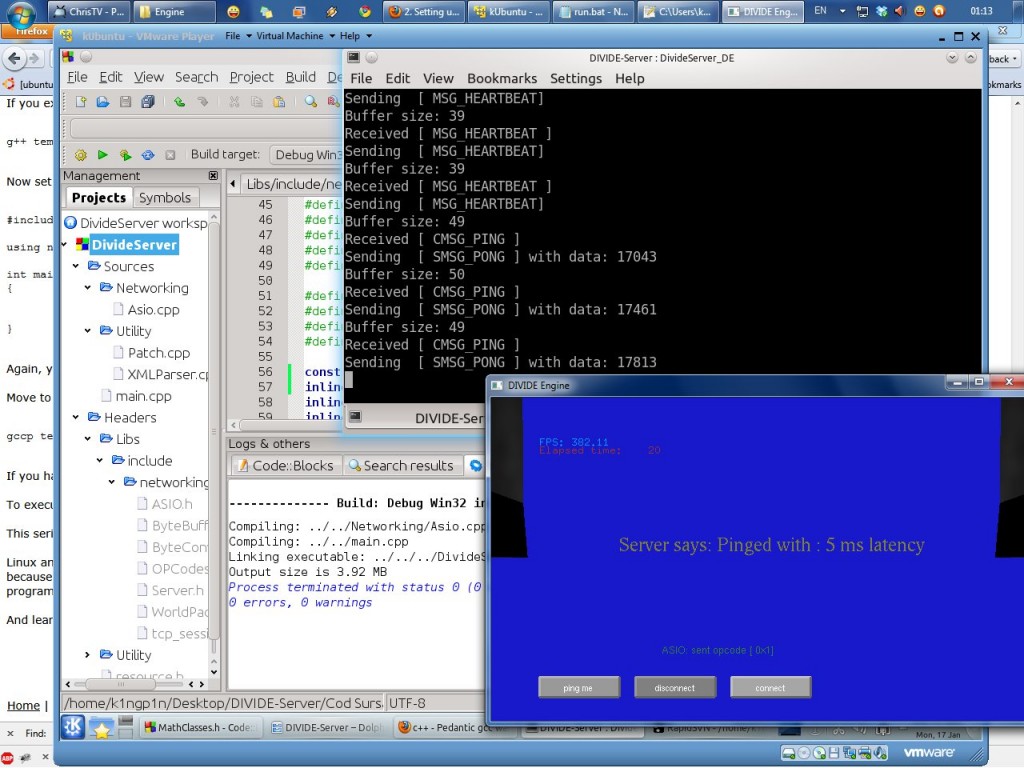1024x768 pixels.
Task: Open terminal Settings menu
Action: [x=575, y=78]
